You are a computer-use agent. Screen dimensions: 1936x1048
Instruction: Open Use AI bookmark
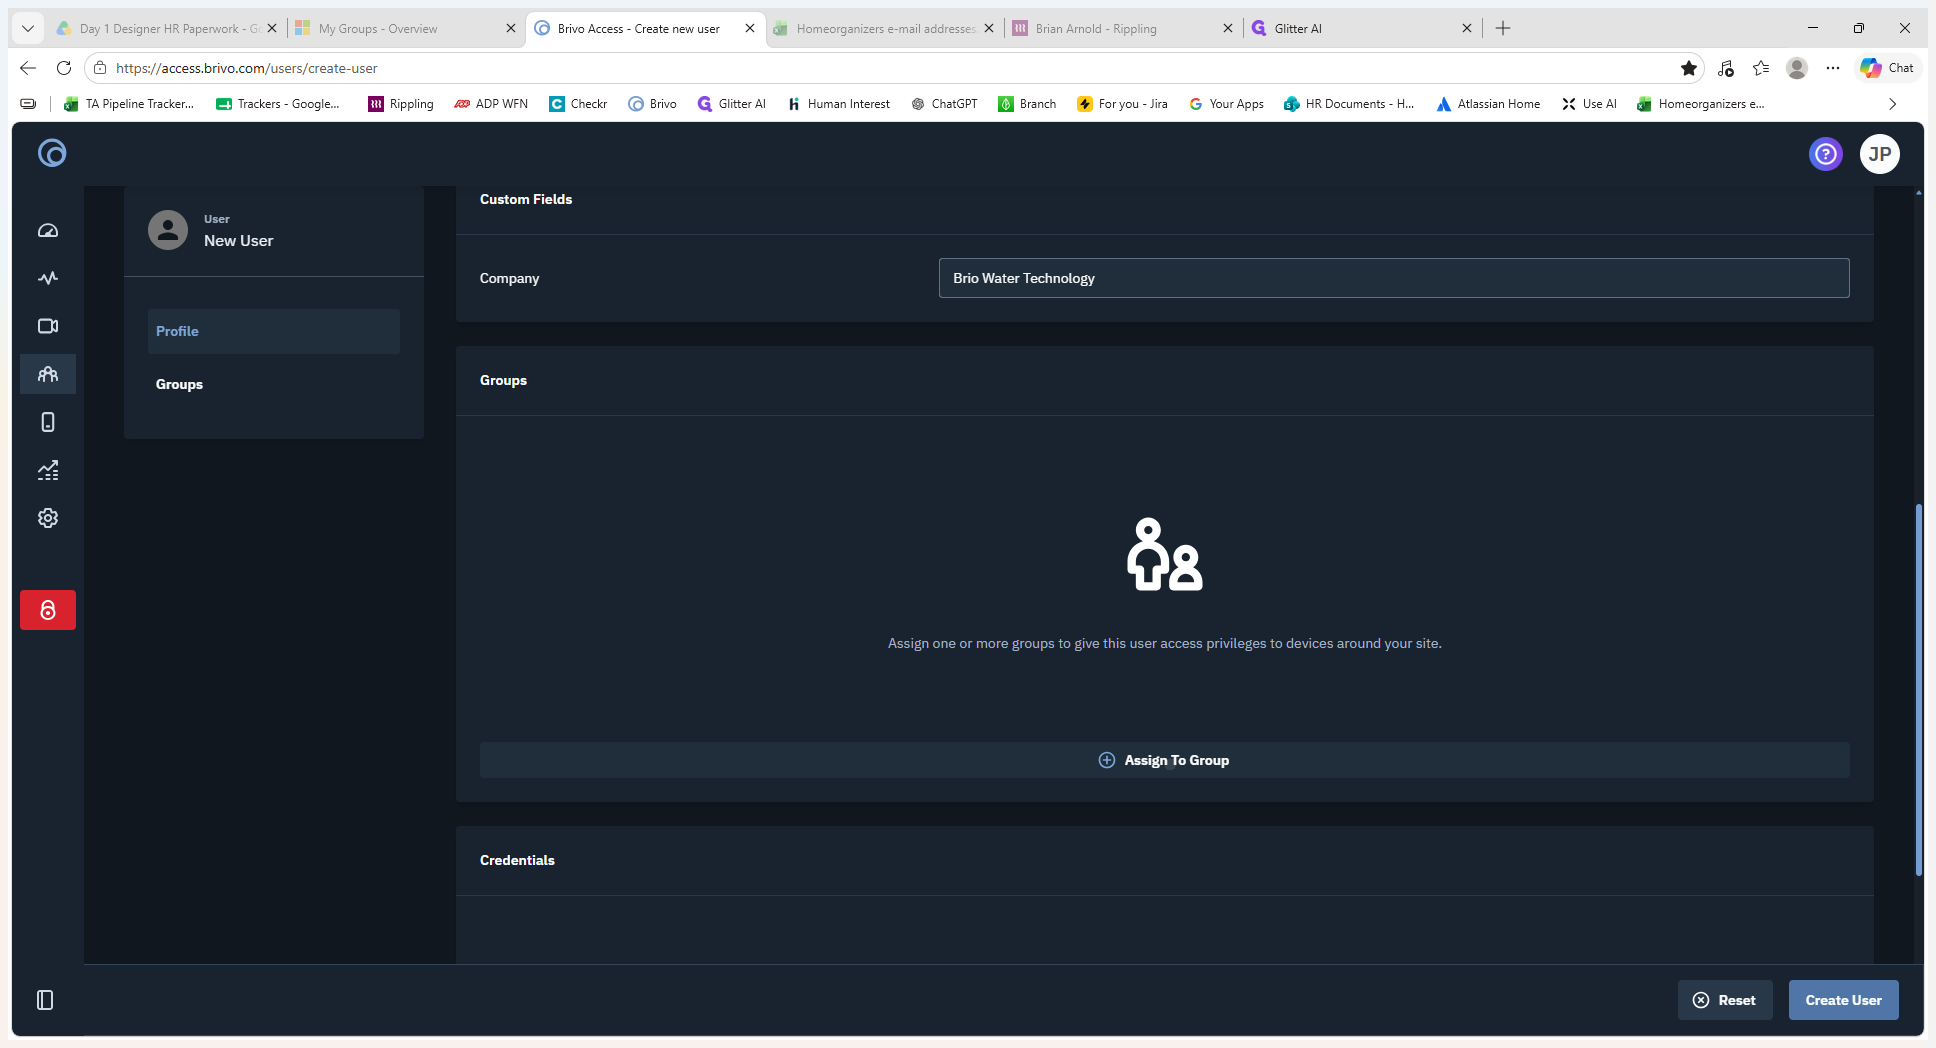[1589, 104]
